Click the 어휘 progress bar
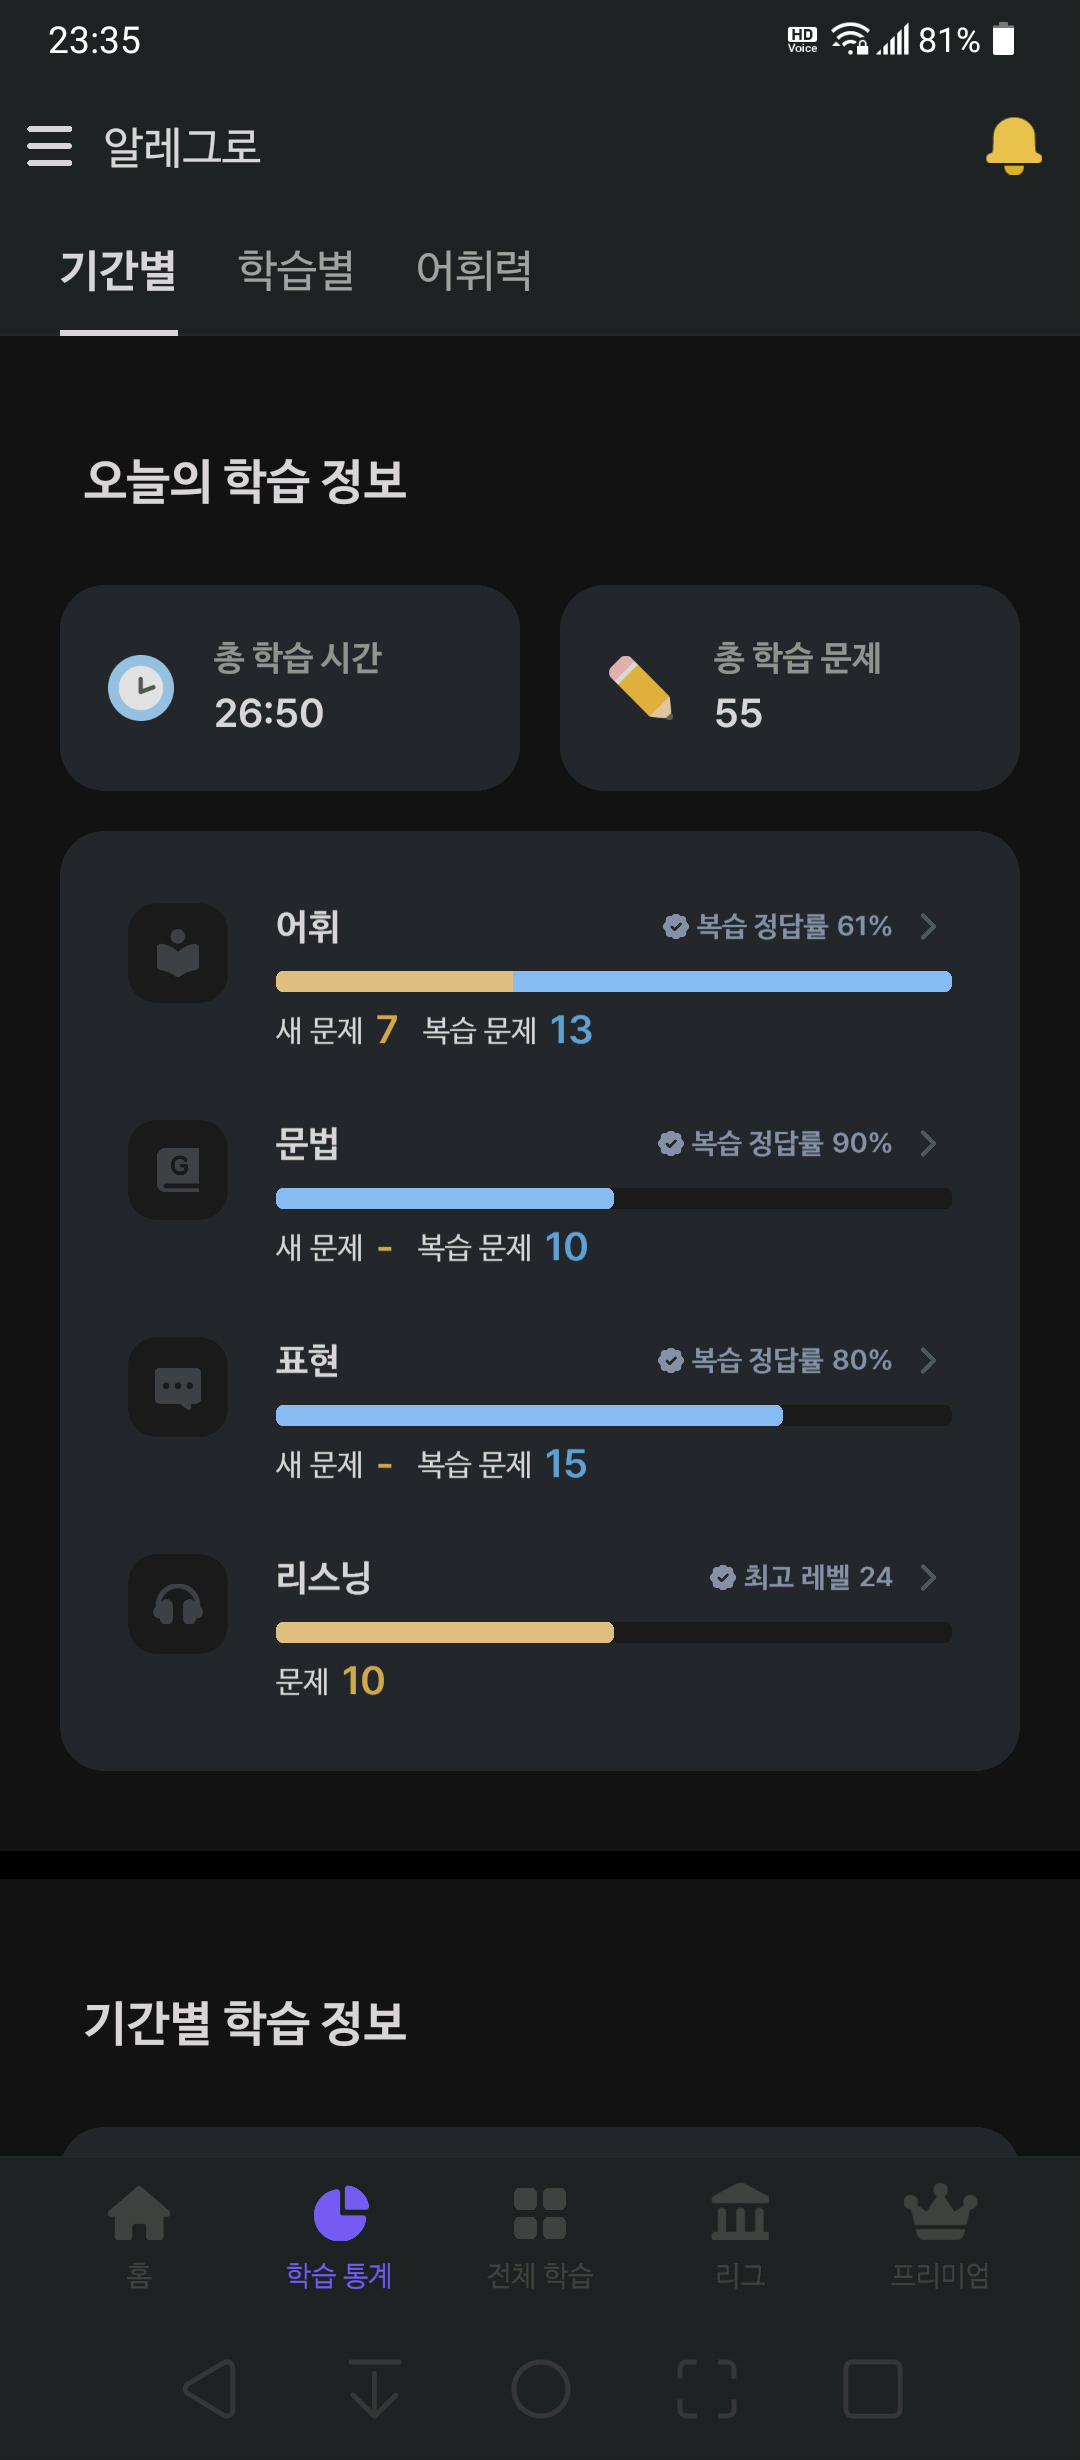 (614, 982)
